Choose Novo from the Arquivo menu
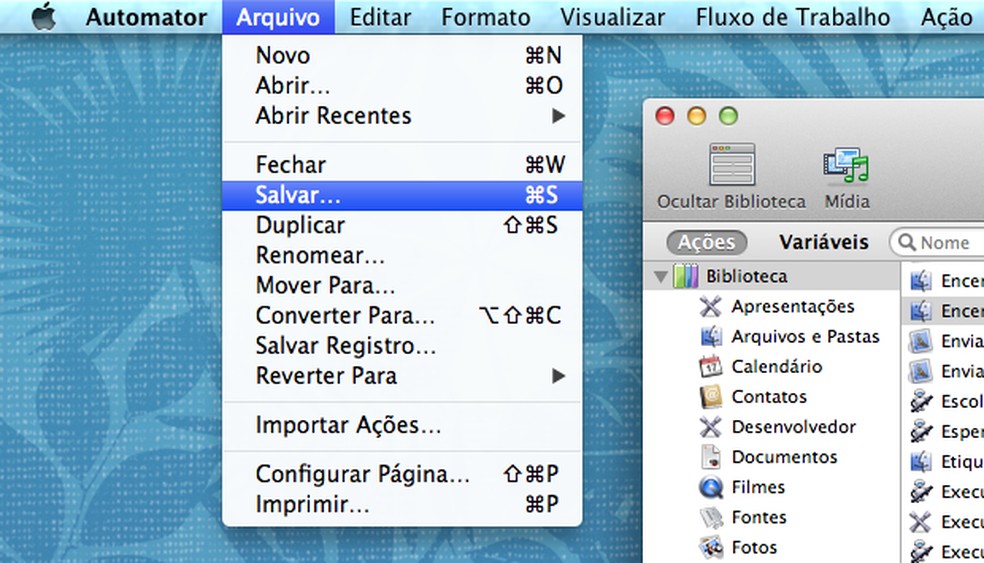984x563 pixels. point(402,55)
